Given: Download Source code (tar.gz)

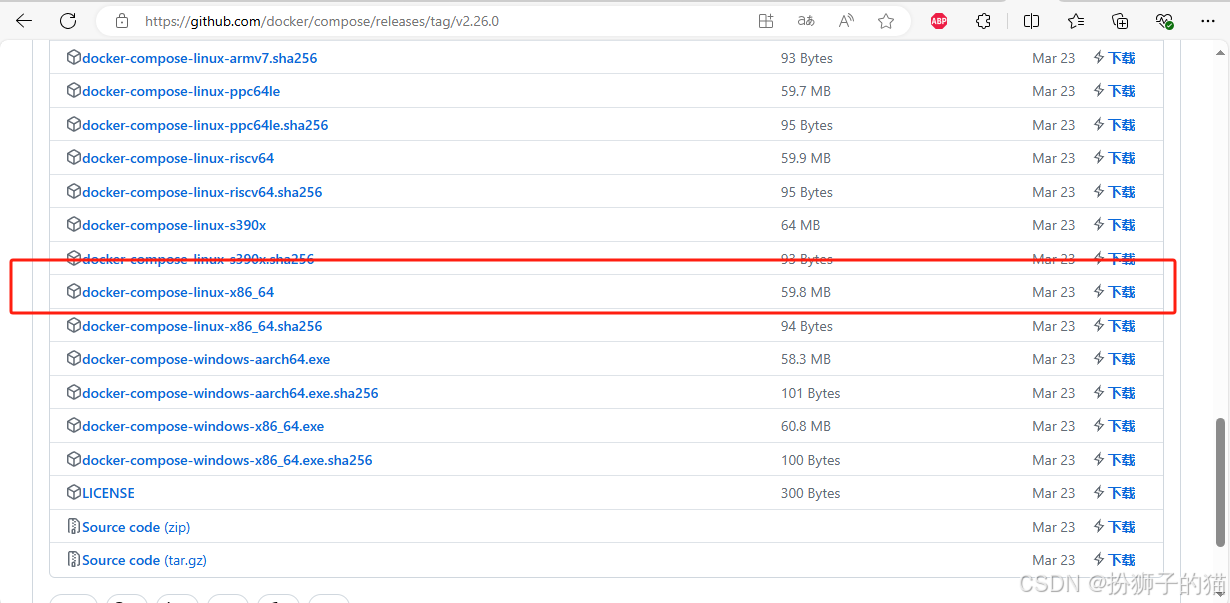Looking at the screenshot, I should pos(144,560).
